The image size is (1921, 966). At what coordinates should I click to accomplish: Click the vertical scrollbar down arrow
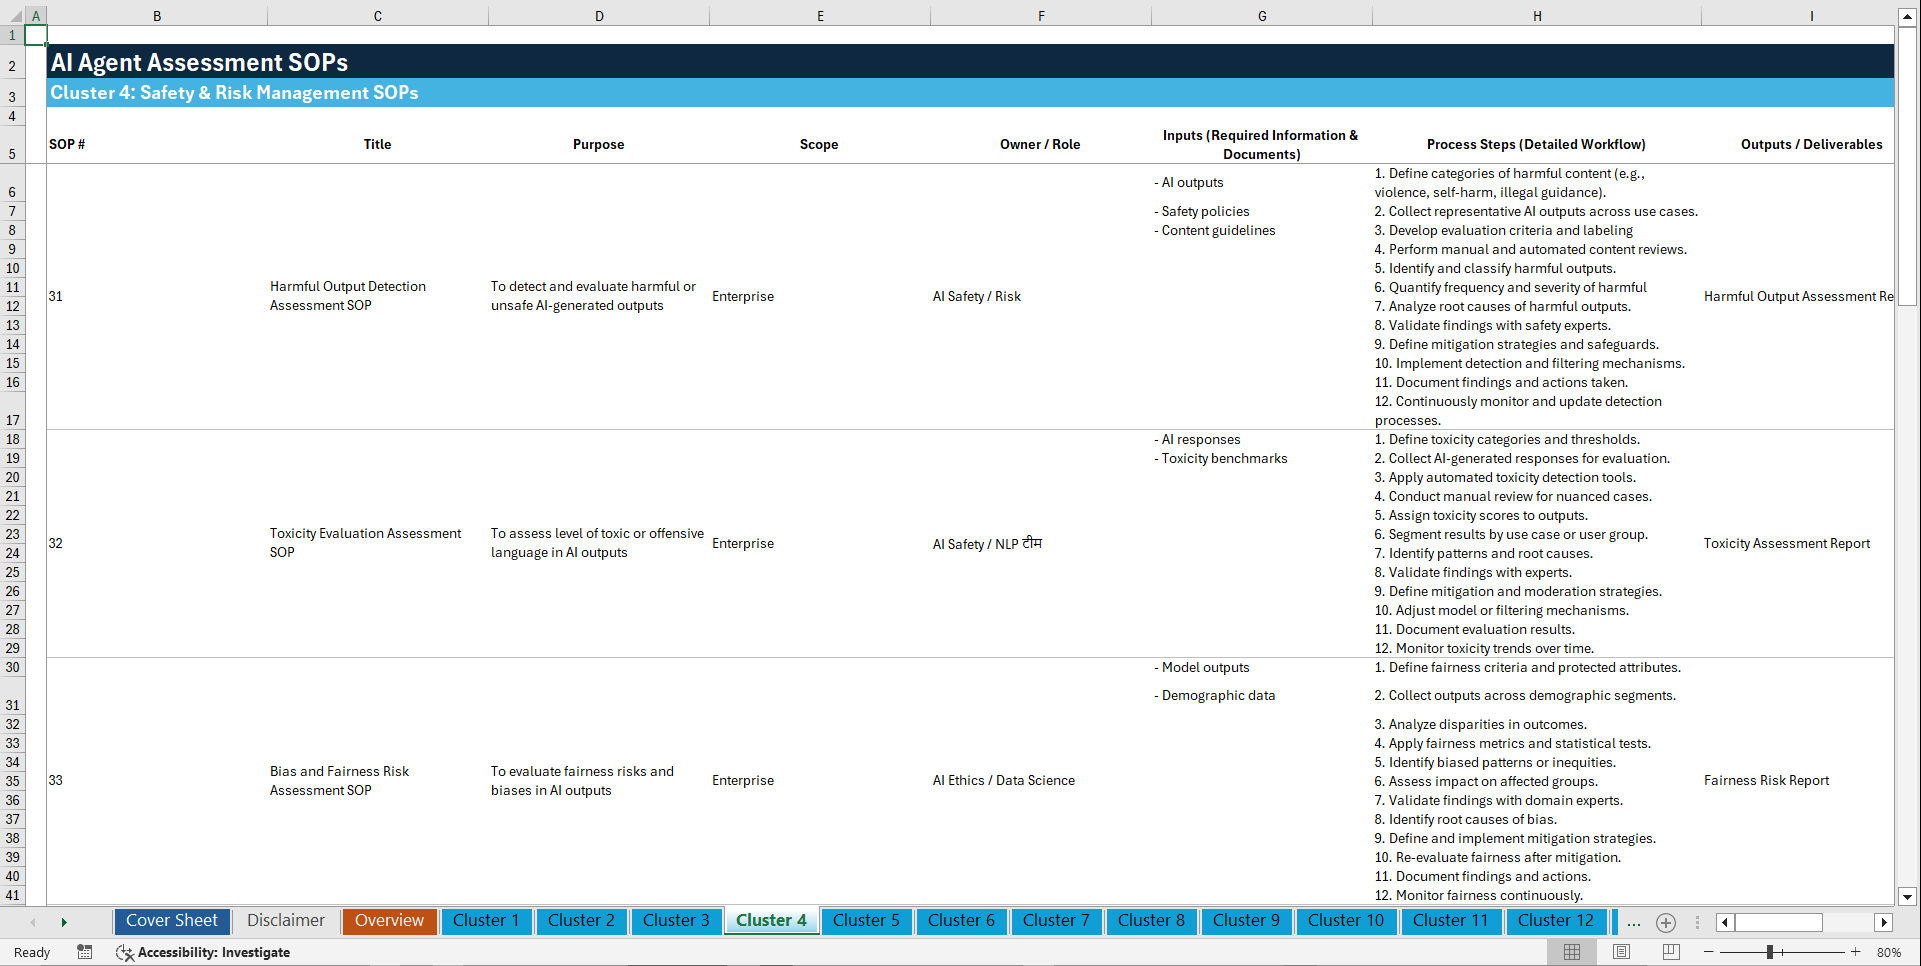coord(1908,898)
